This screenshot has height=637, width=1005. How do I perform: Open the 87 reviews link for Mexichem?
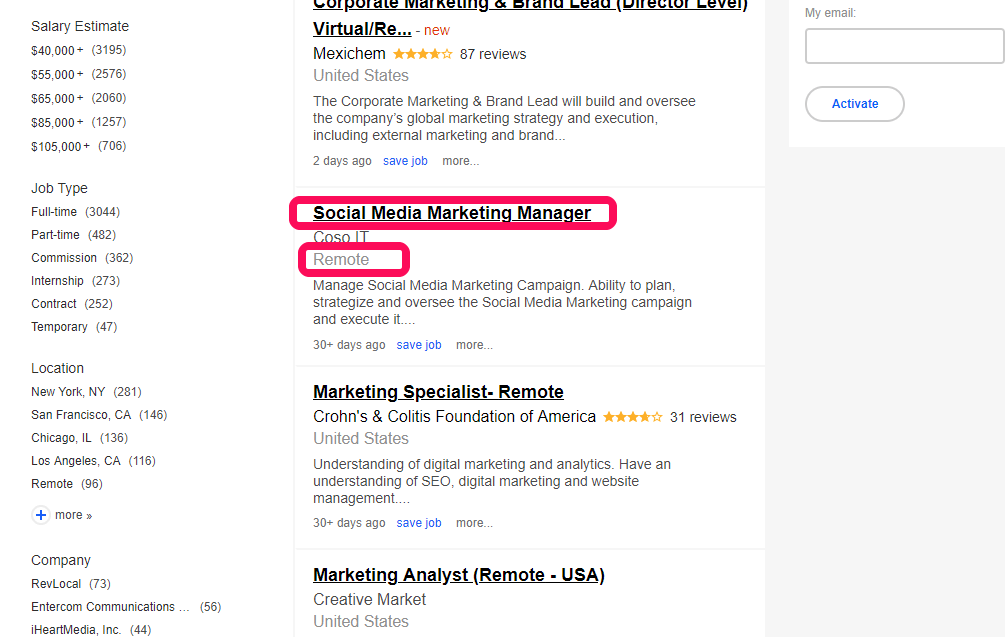(493, 54)
